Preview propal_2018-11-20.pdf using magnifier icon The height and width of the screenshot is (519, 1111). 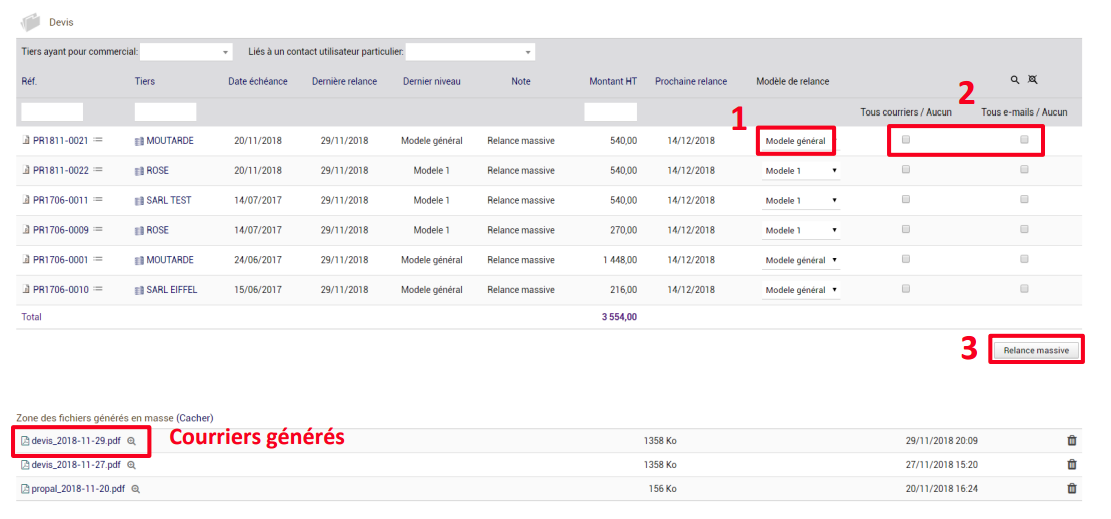coord(135,489)
